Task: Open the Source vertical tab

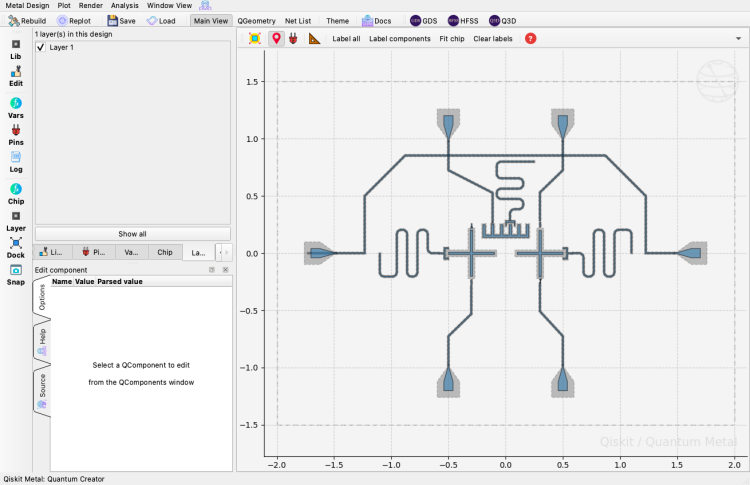Action: pos(42,391)
